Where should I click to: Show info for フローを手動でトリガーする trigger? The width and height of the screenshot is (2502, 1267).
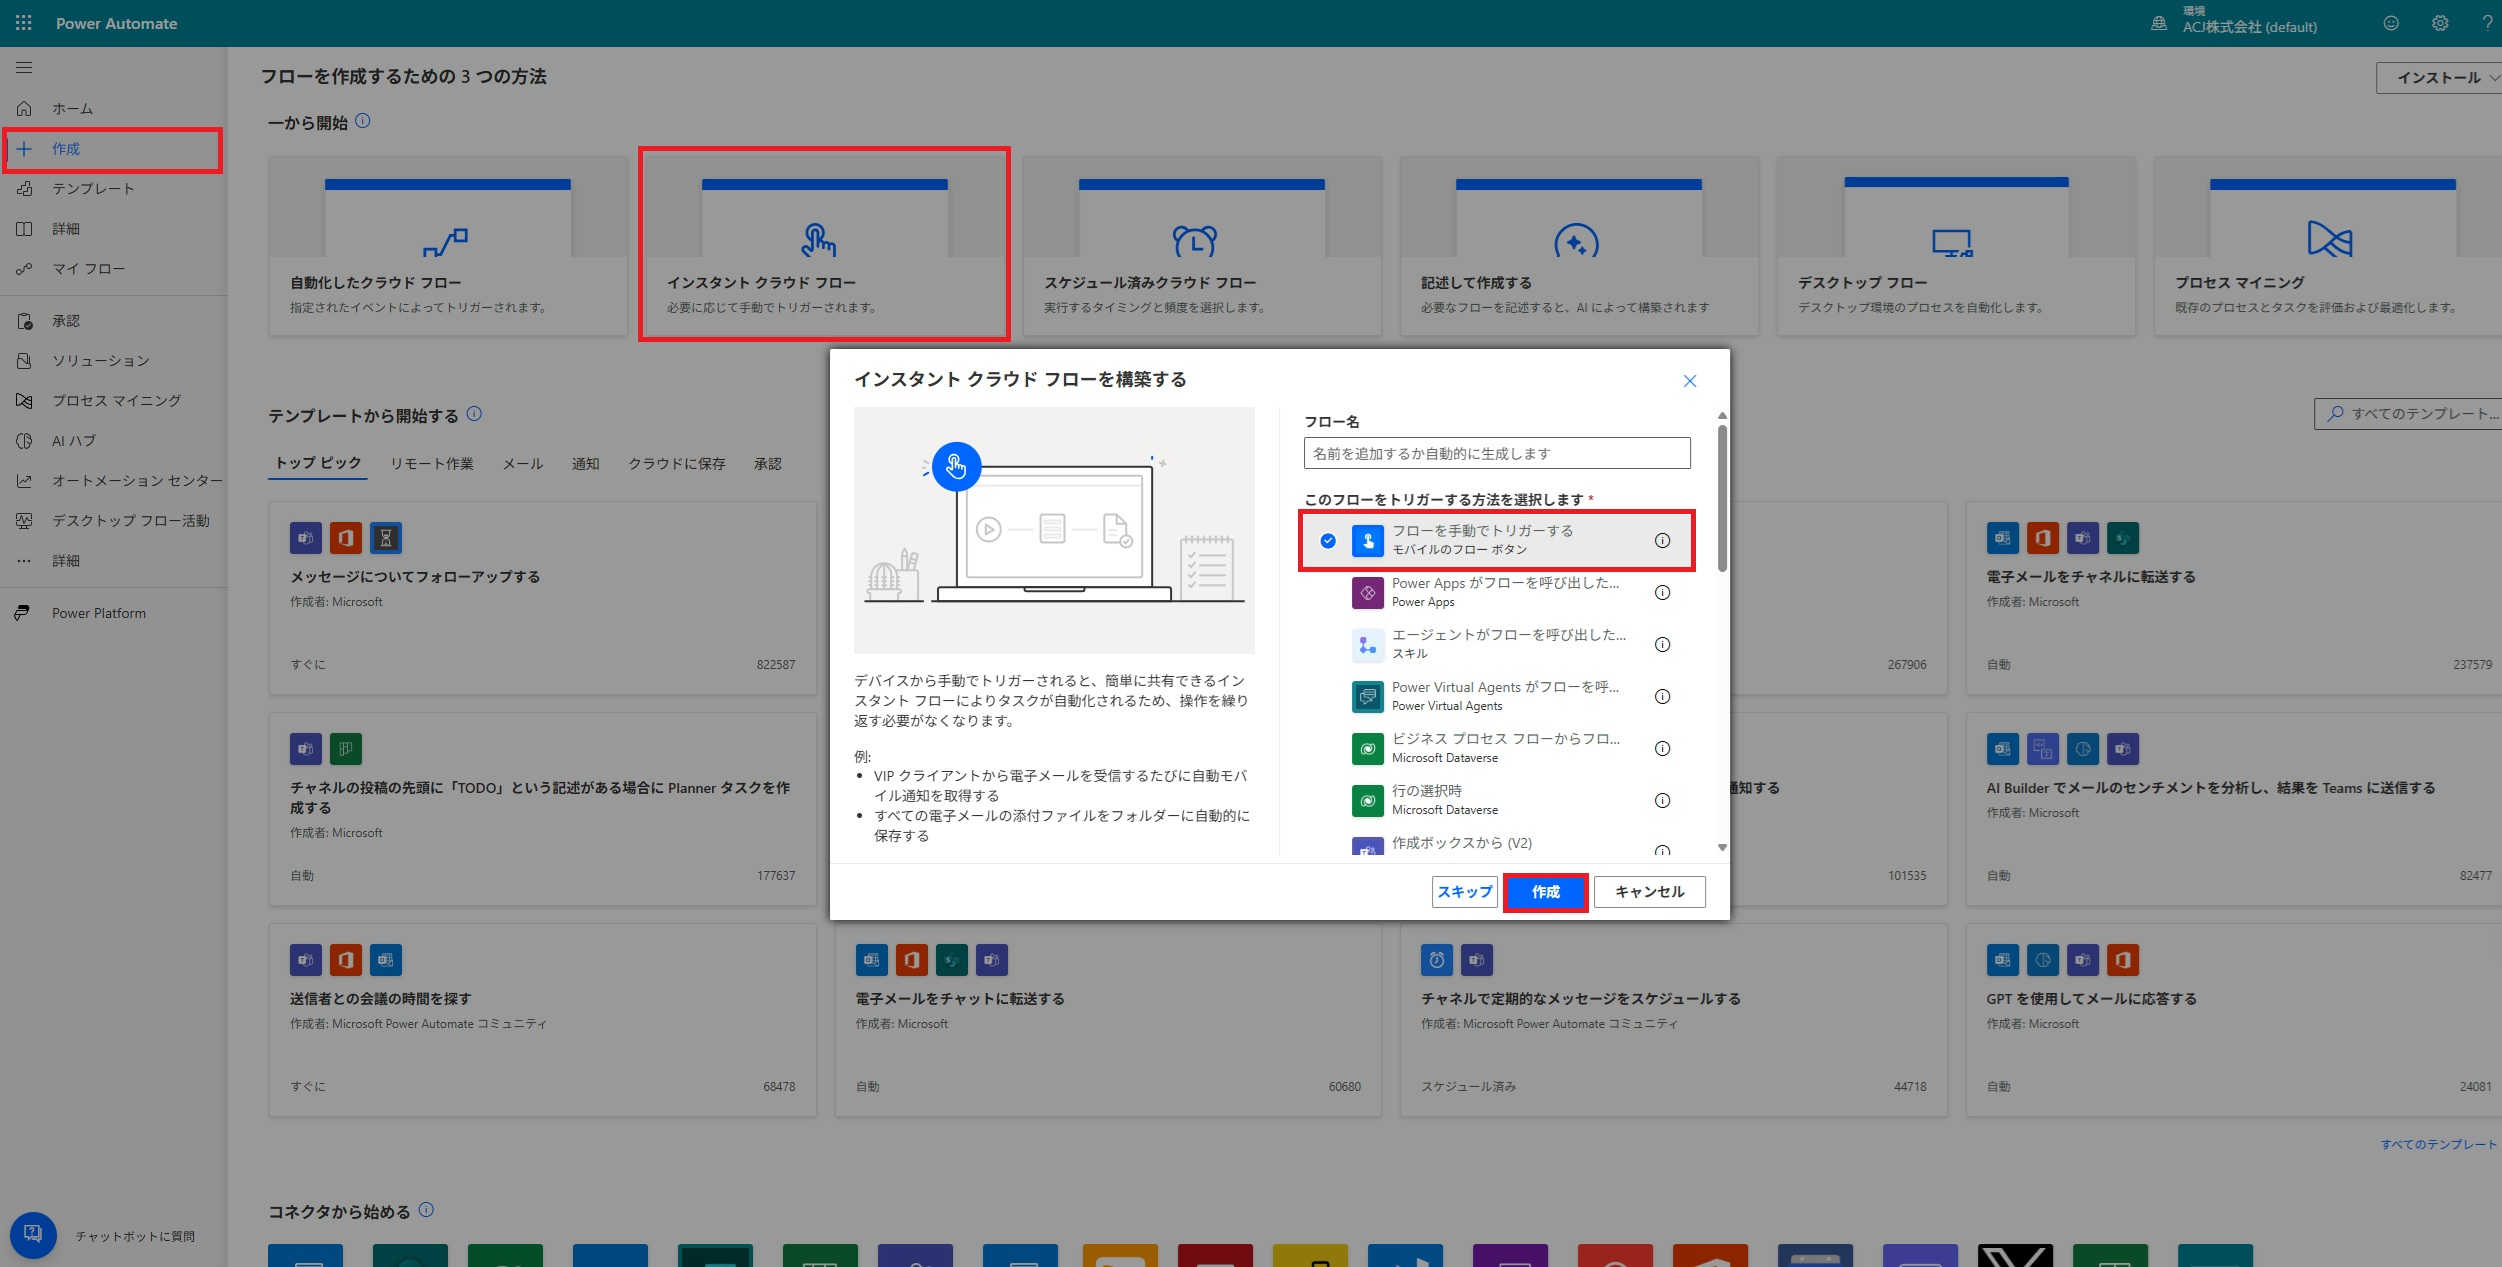pos(1662,540)
